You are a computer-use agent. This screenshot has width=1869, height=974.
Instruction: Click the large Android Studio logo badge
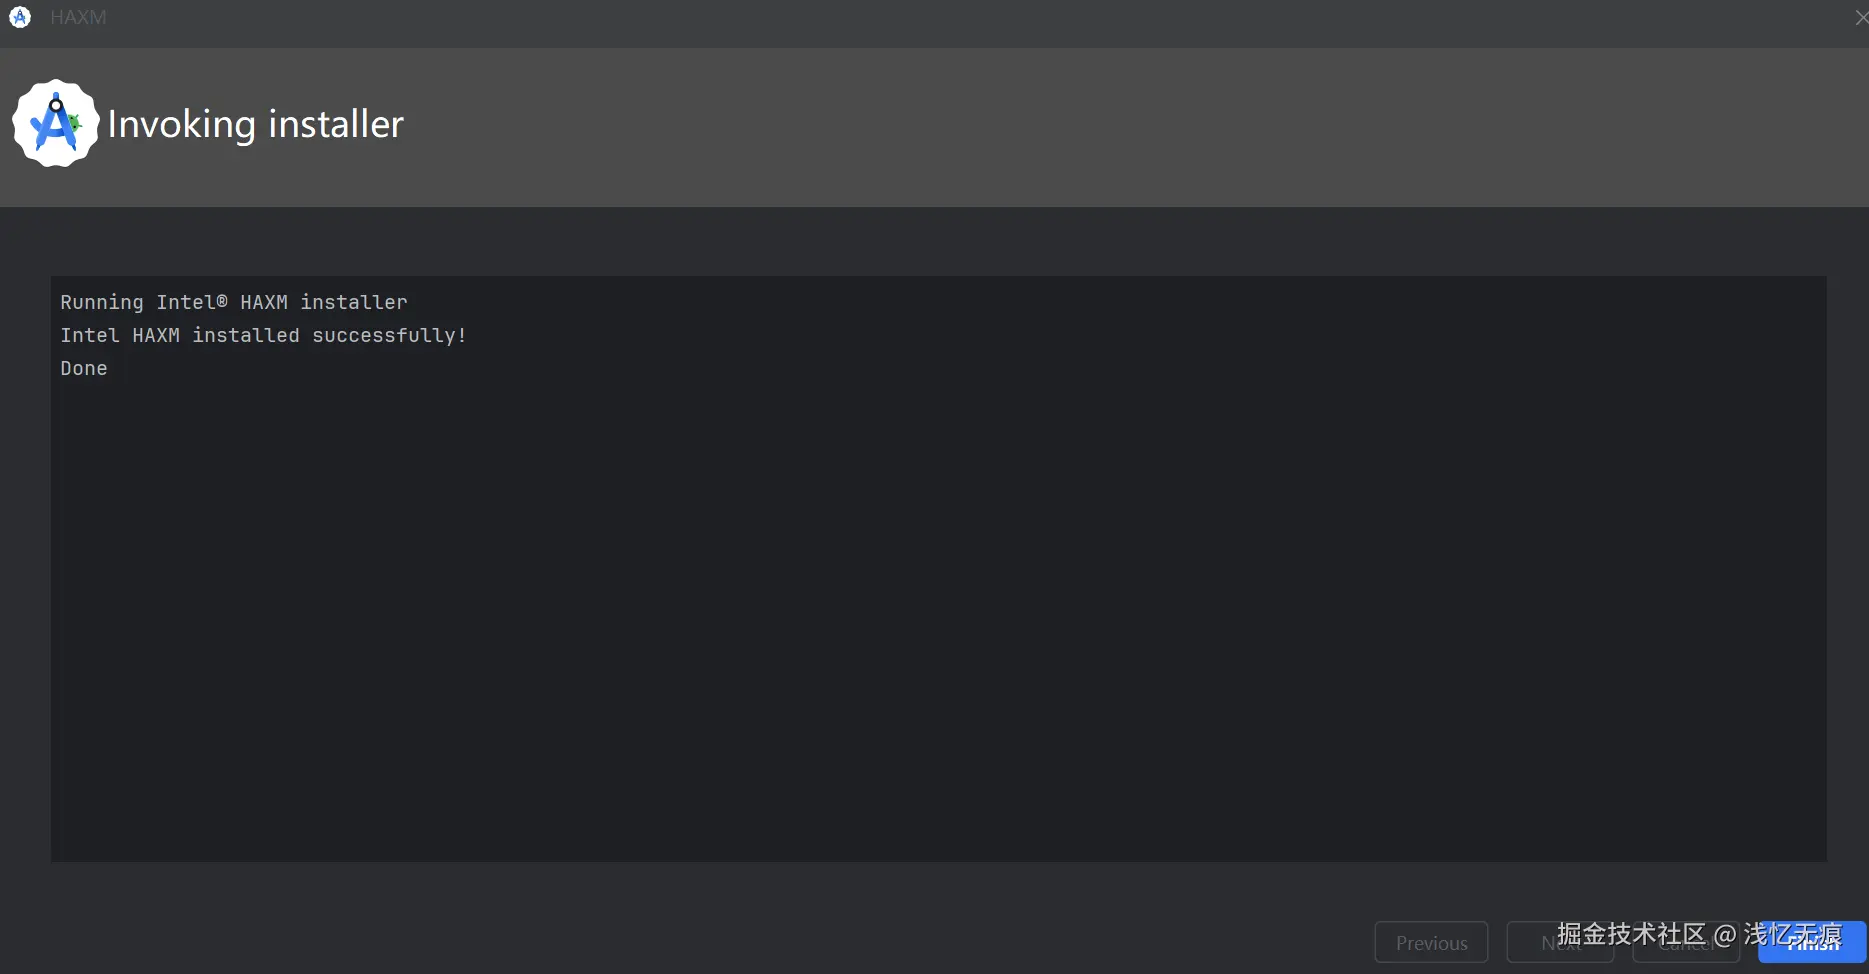pyautogui.click(x=56, y=123)
